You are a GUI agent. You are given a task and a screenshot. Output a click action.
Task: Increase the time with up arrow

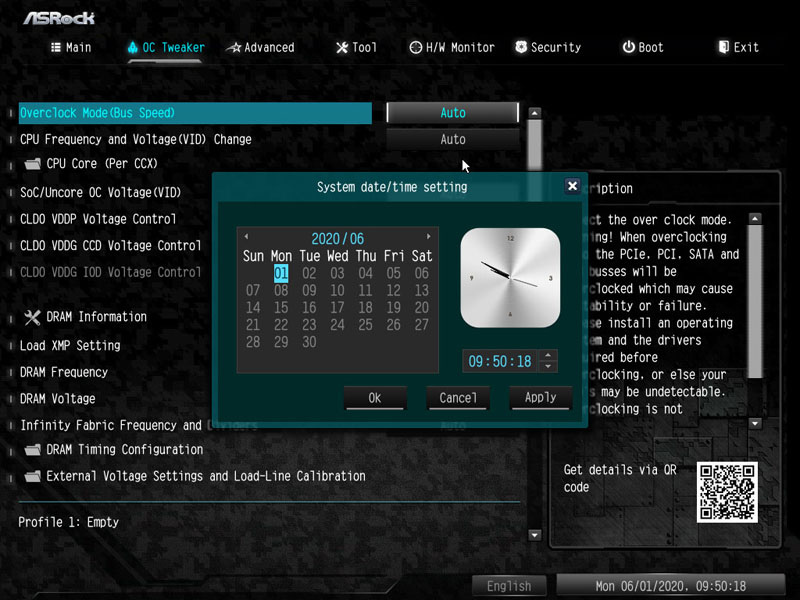pyautogui.click(x=548, y=355)
